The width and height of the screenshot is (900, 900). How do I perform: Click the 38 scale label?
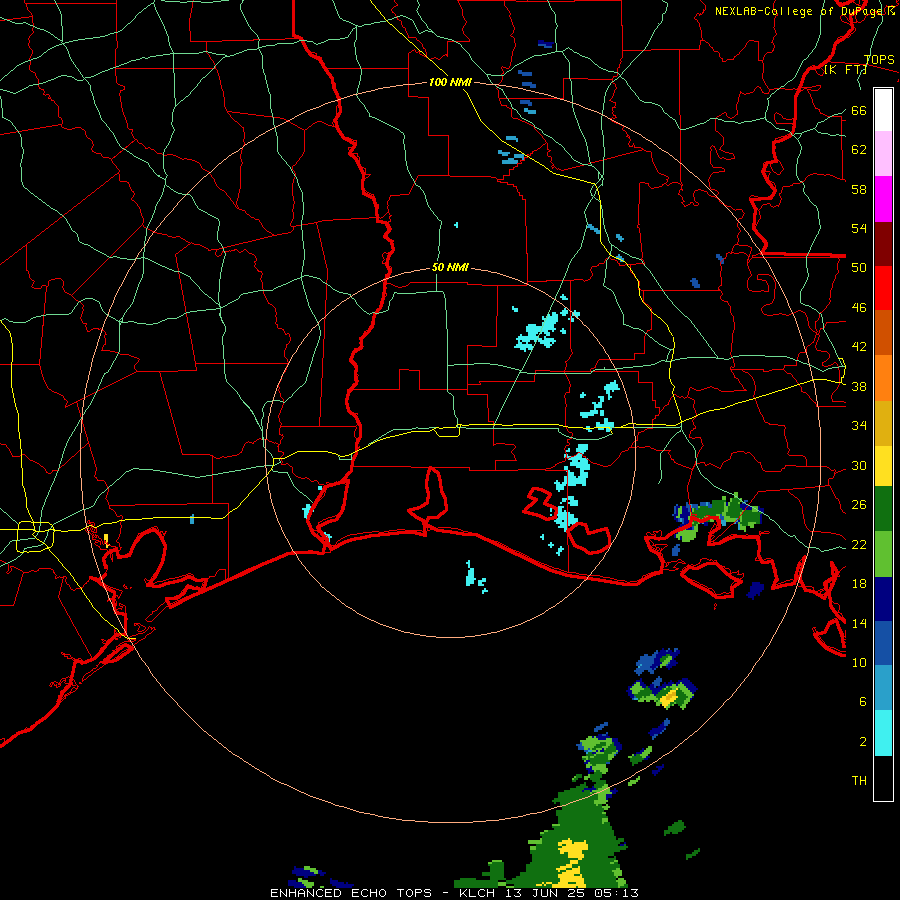pos(859,387)
